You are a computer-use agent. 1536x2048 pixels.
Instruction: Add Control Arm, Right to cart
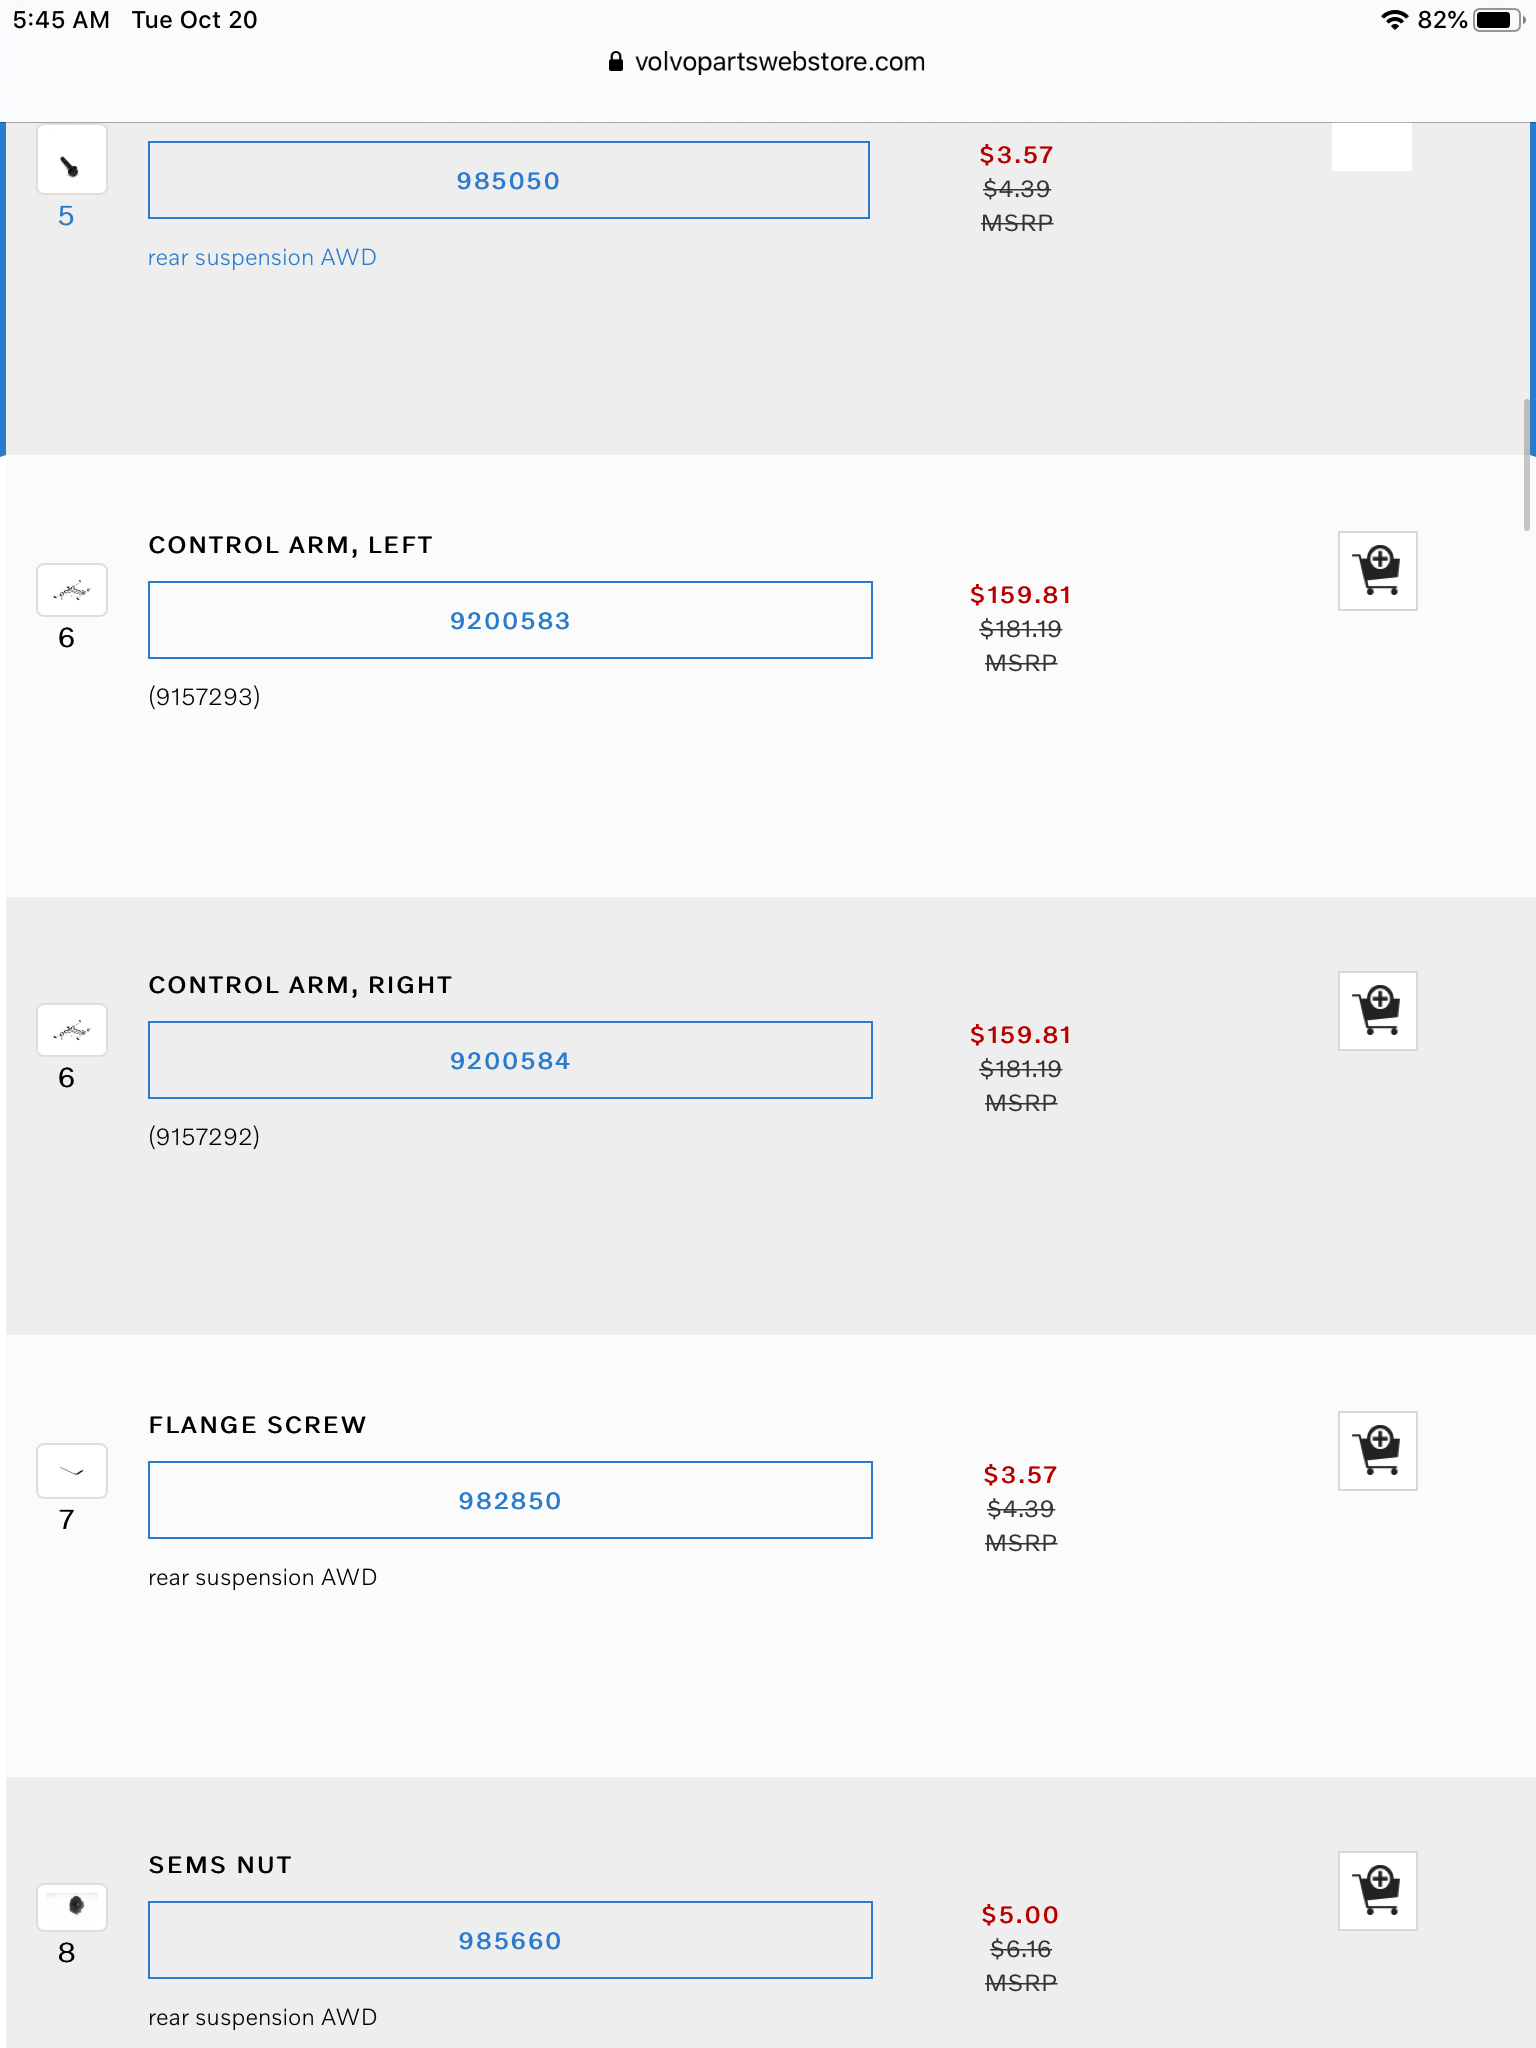click(1377, 1011)
